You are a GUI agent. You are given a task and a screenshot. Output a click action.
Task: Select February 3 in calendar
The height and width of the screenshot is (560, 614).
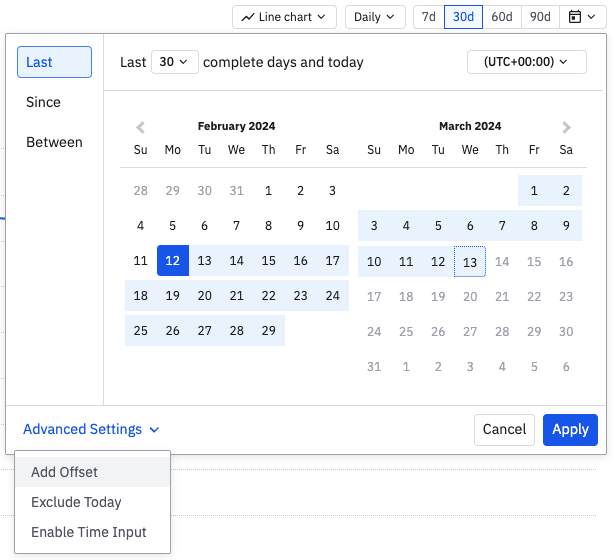pyautogui.click(x=332, y=191)
